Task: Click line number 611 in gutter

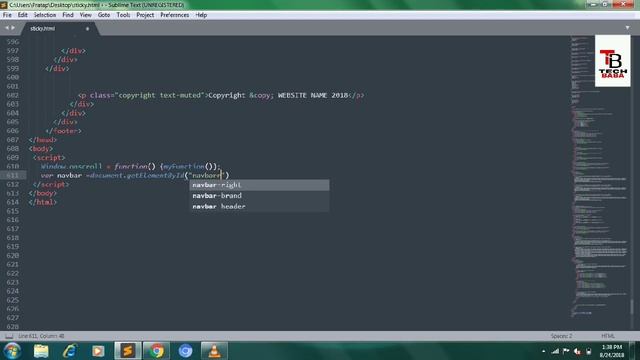Action: (x=13, y=175)
